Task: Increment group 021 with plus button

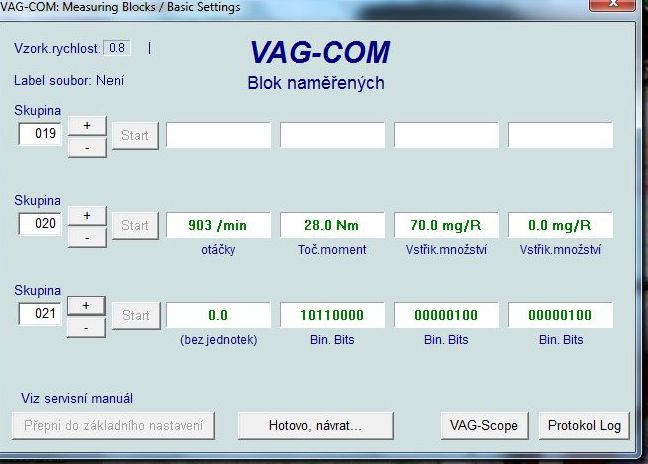Action: (86, 306)
